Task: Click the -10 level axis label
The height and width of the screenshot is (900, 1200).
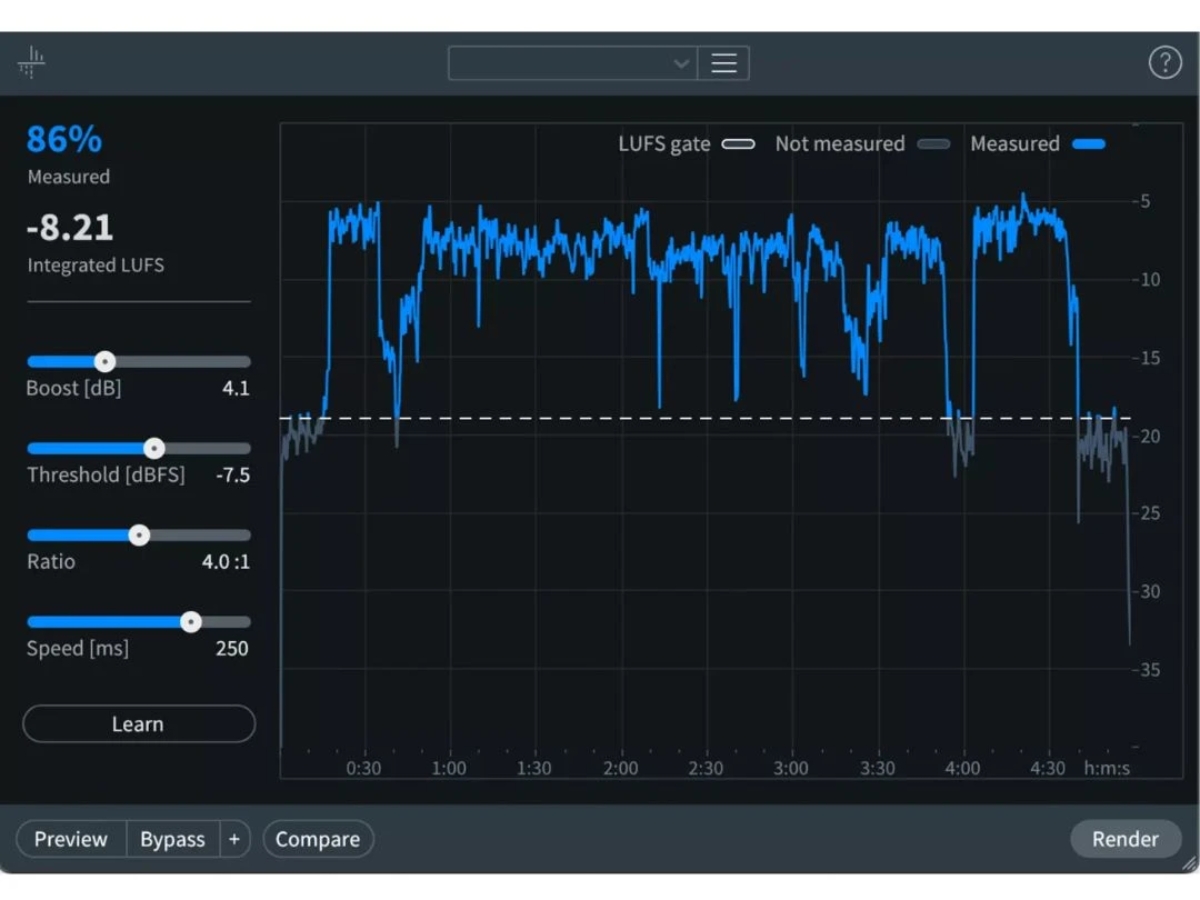Action: coord(1146,279)
